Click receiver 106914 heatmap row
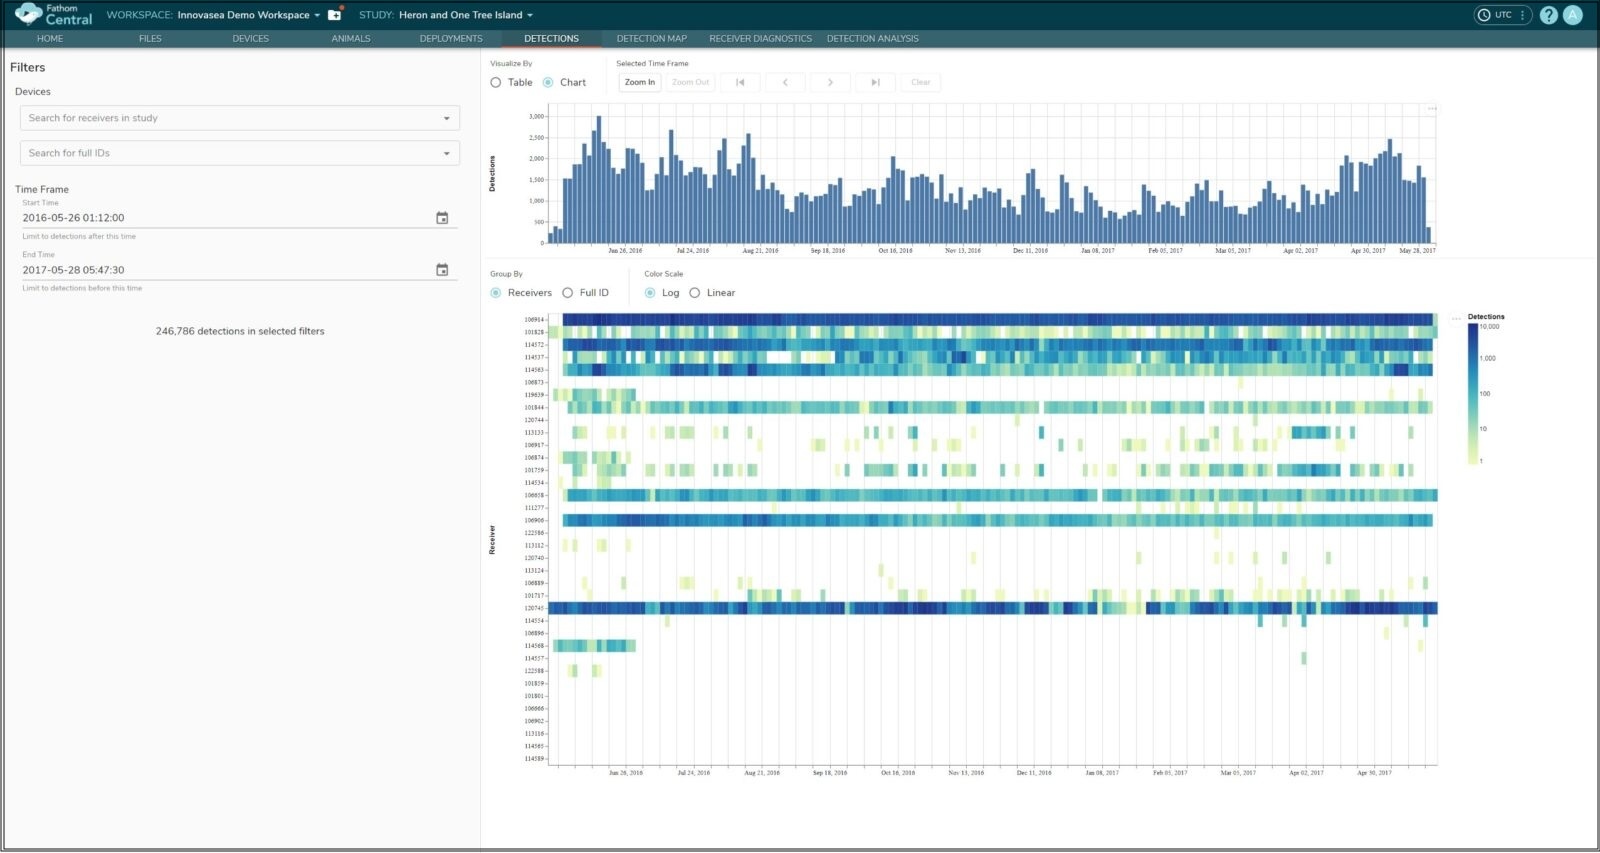 [997, 320]
